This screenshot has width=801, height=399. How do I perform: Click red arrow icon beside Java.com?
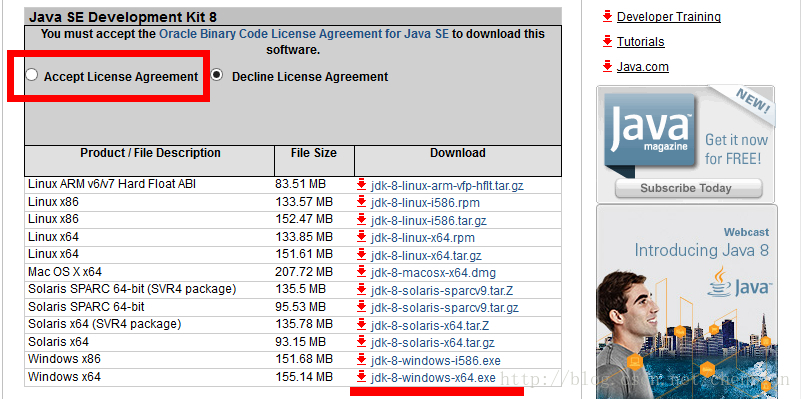click(x=607, y=66)
